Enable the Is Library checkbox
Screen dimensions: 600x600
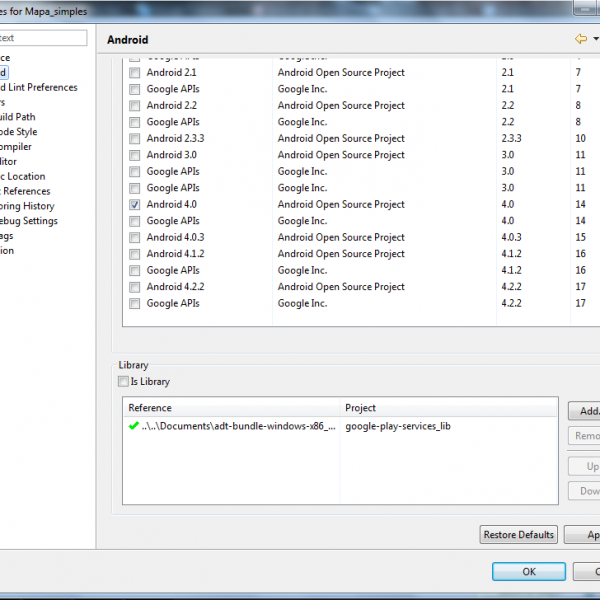pyautogui.click(x=123, y=382)
